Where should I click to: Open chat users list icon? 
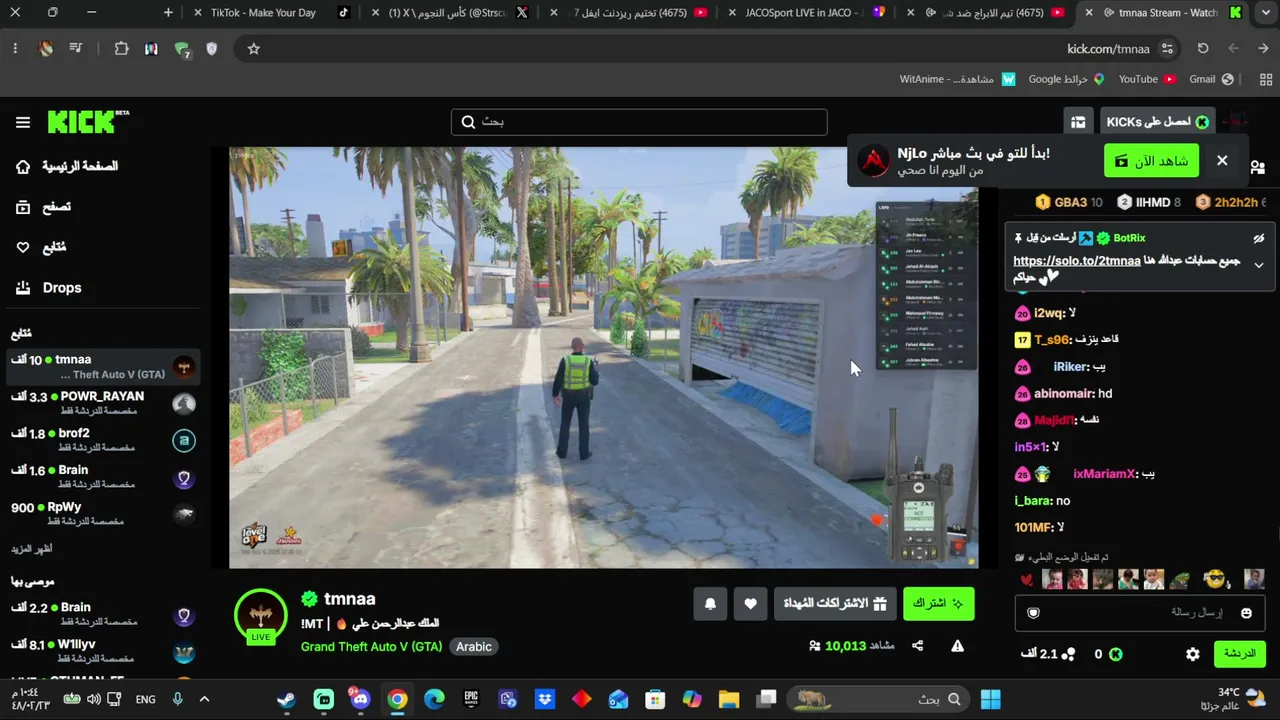coord(1257,167)
